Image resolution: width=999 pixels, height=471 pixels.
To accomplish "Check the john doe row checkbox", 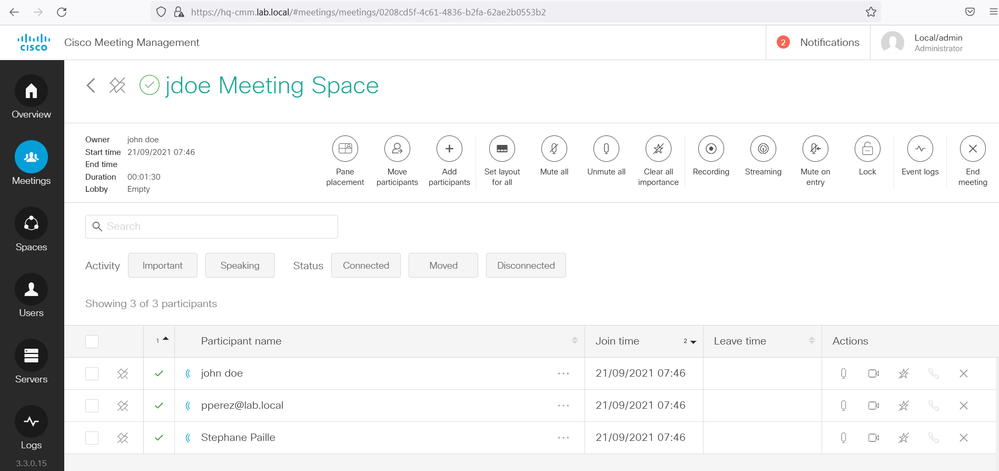I will point(92,373).
